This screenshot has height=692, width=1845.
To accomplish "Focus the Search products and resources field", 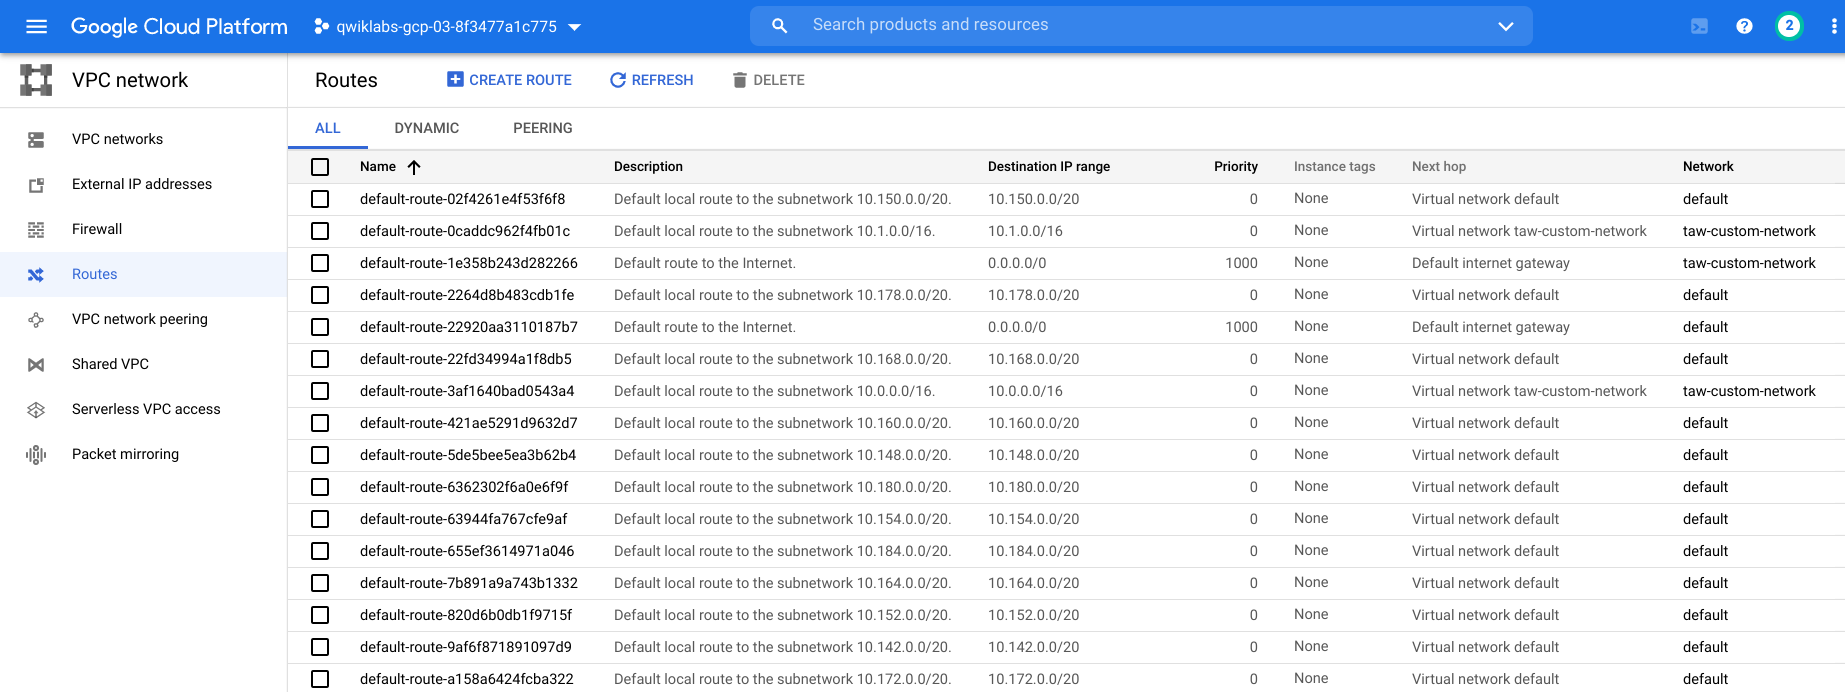I will (x=1140, y=25).
